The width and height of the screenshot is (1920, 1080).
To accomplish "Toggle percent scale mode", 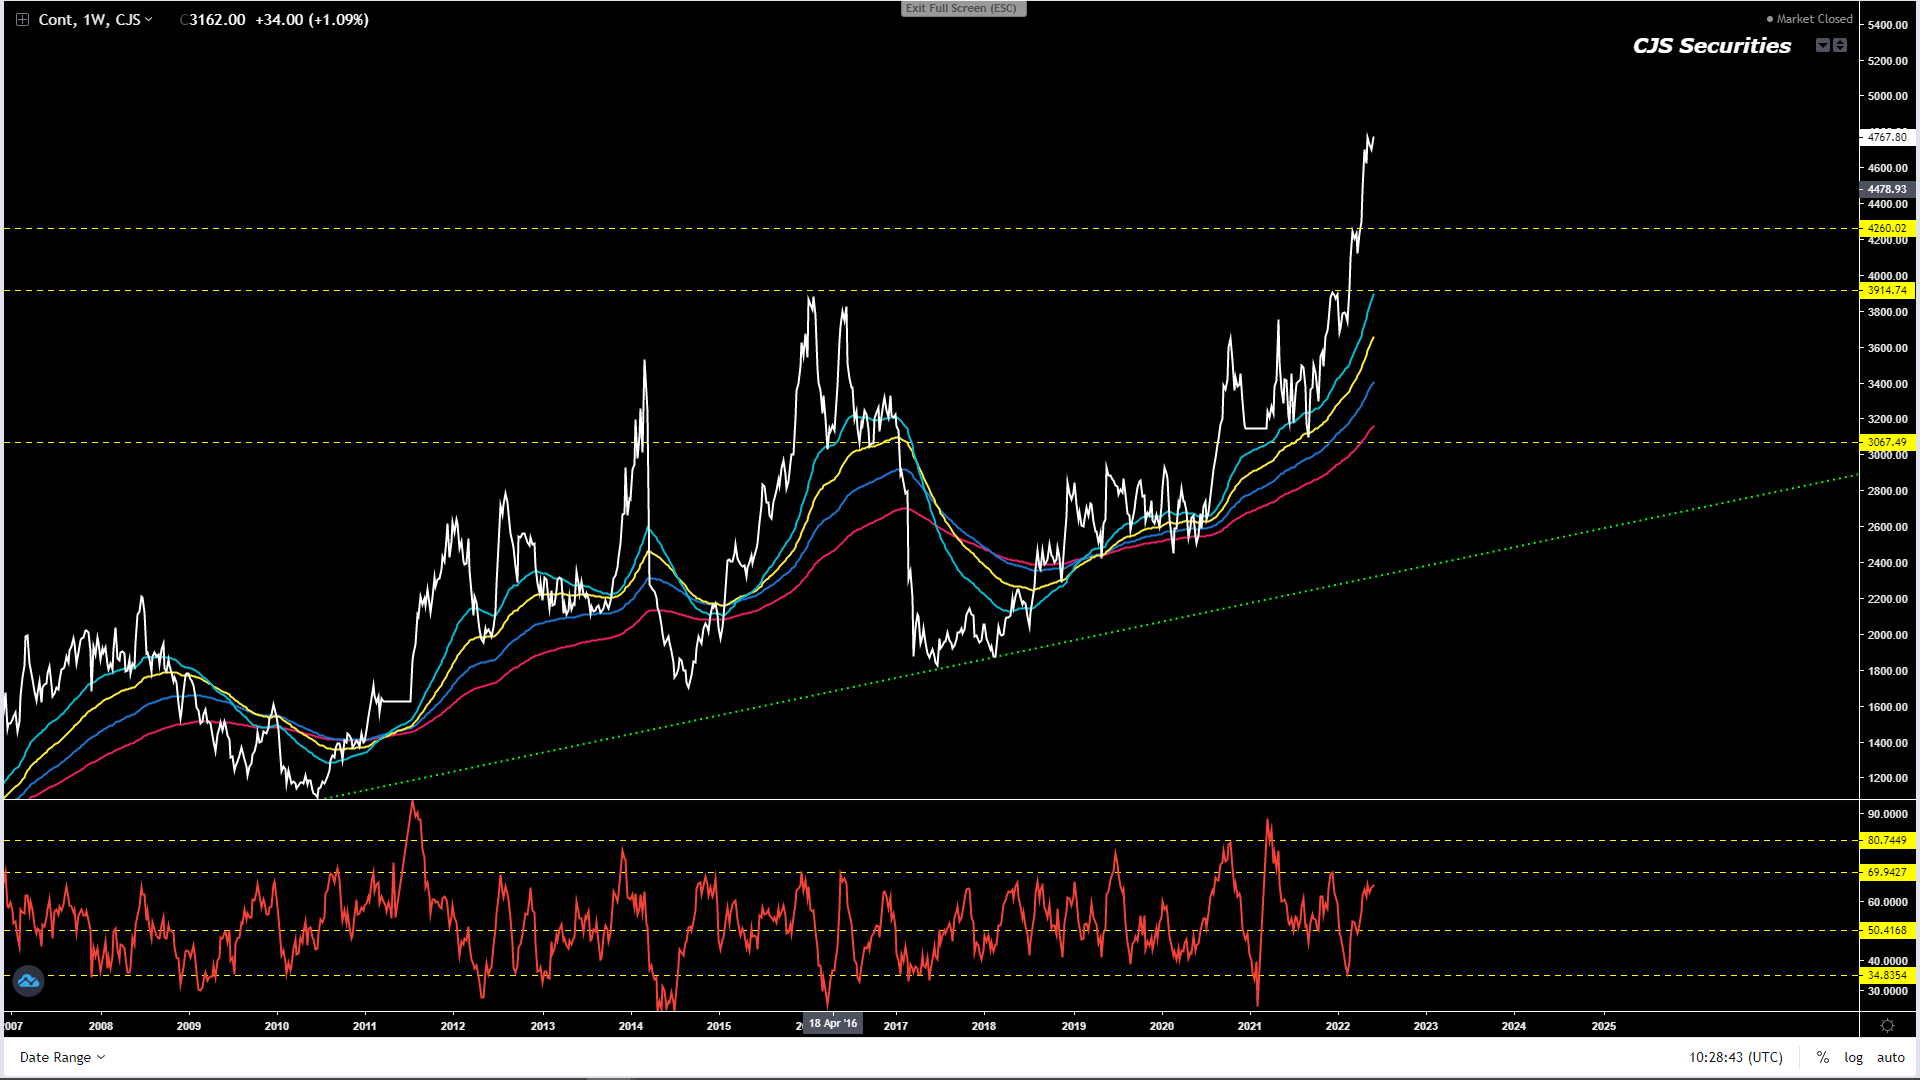I will [x=1823, y=1057].
